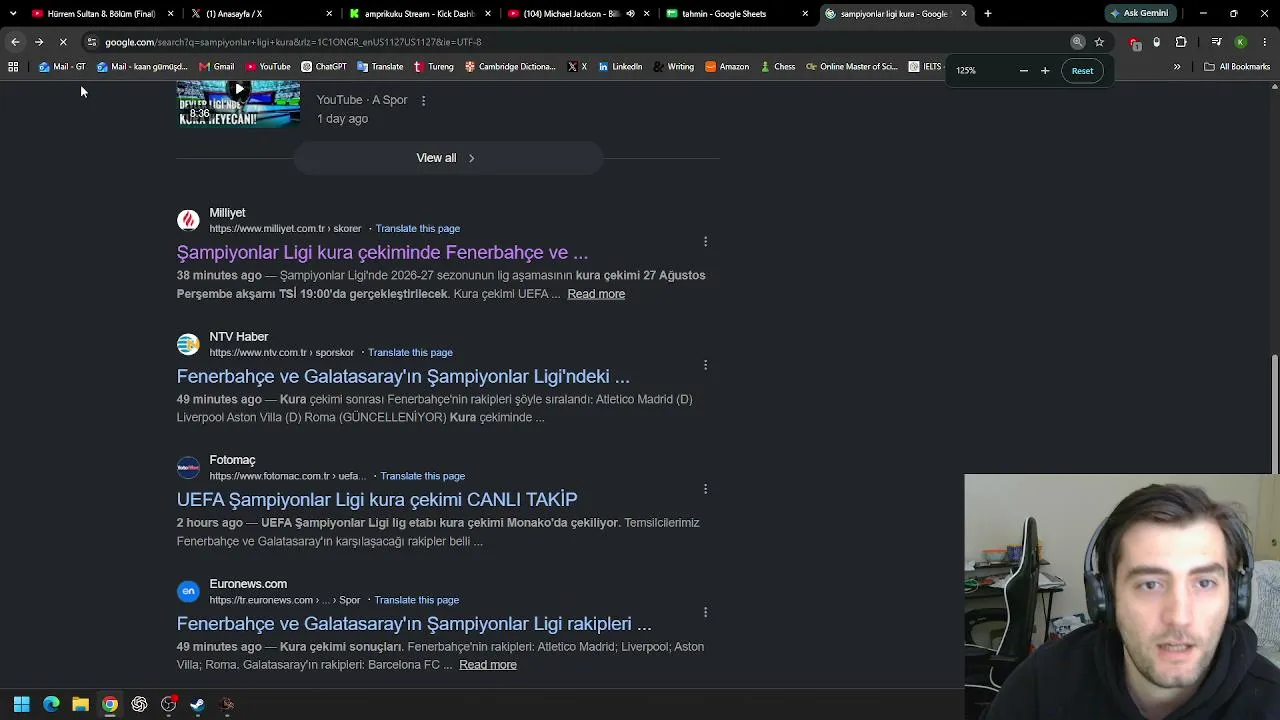Screen dimensions: 1280x720
Task: Switch to the tahmin Google Sheets tab
Action: tap(735, 14)
